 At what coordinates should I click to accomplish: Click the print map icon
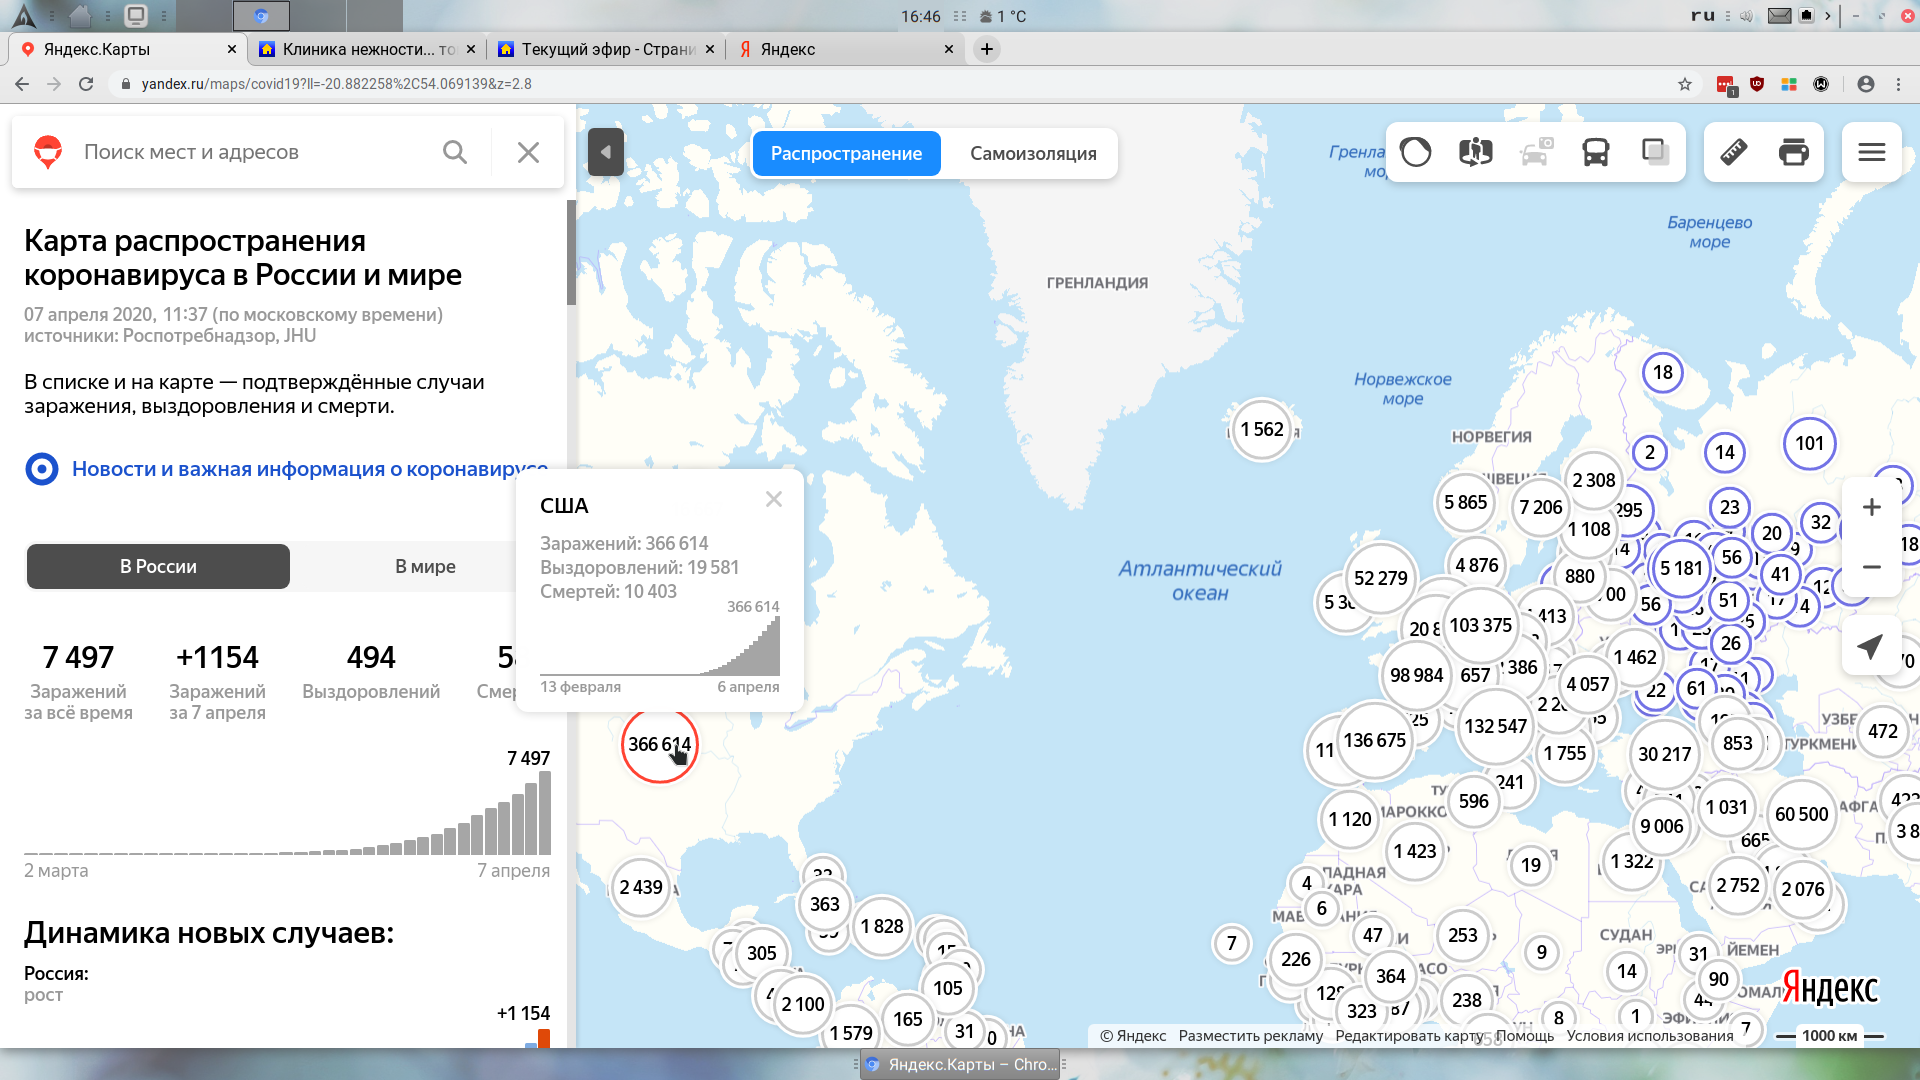pos(1794,152)
